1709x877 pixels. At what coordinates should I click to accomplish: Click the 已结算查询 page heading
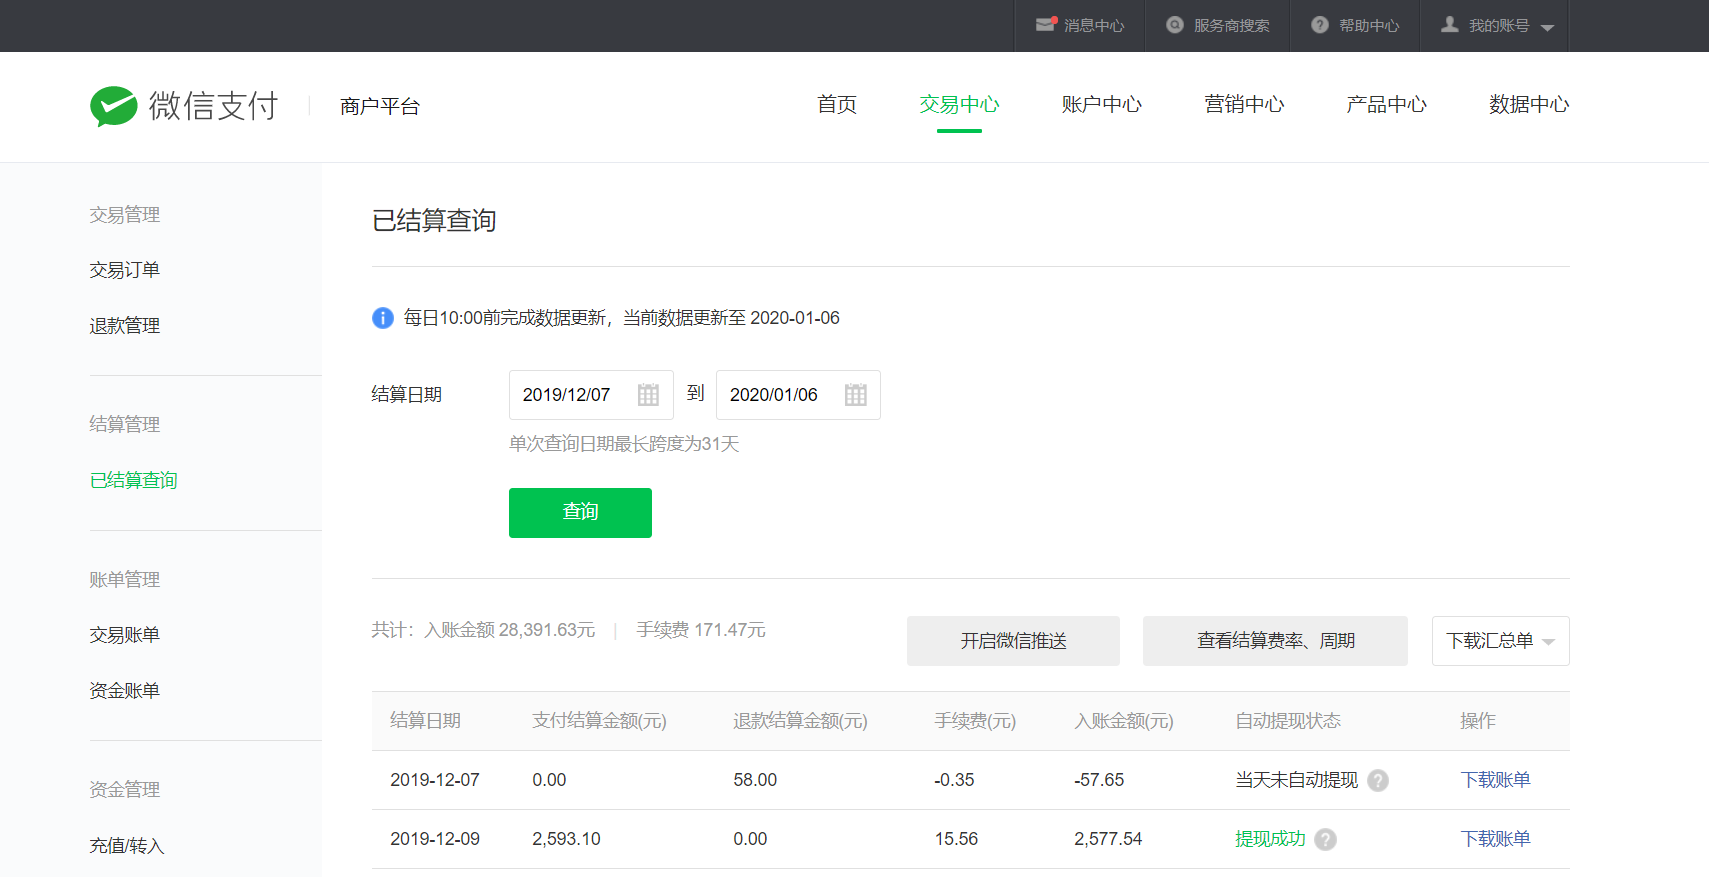(434, 220)
